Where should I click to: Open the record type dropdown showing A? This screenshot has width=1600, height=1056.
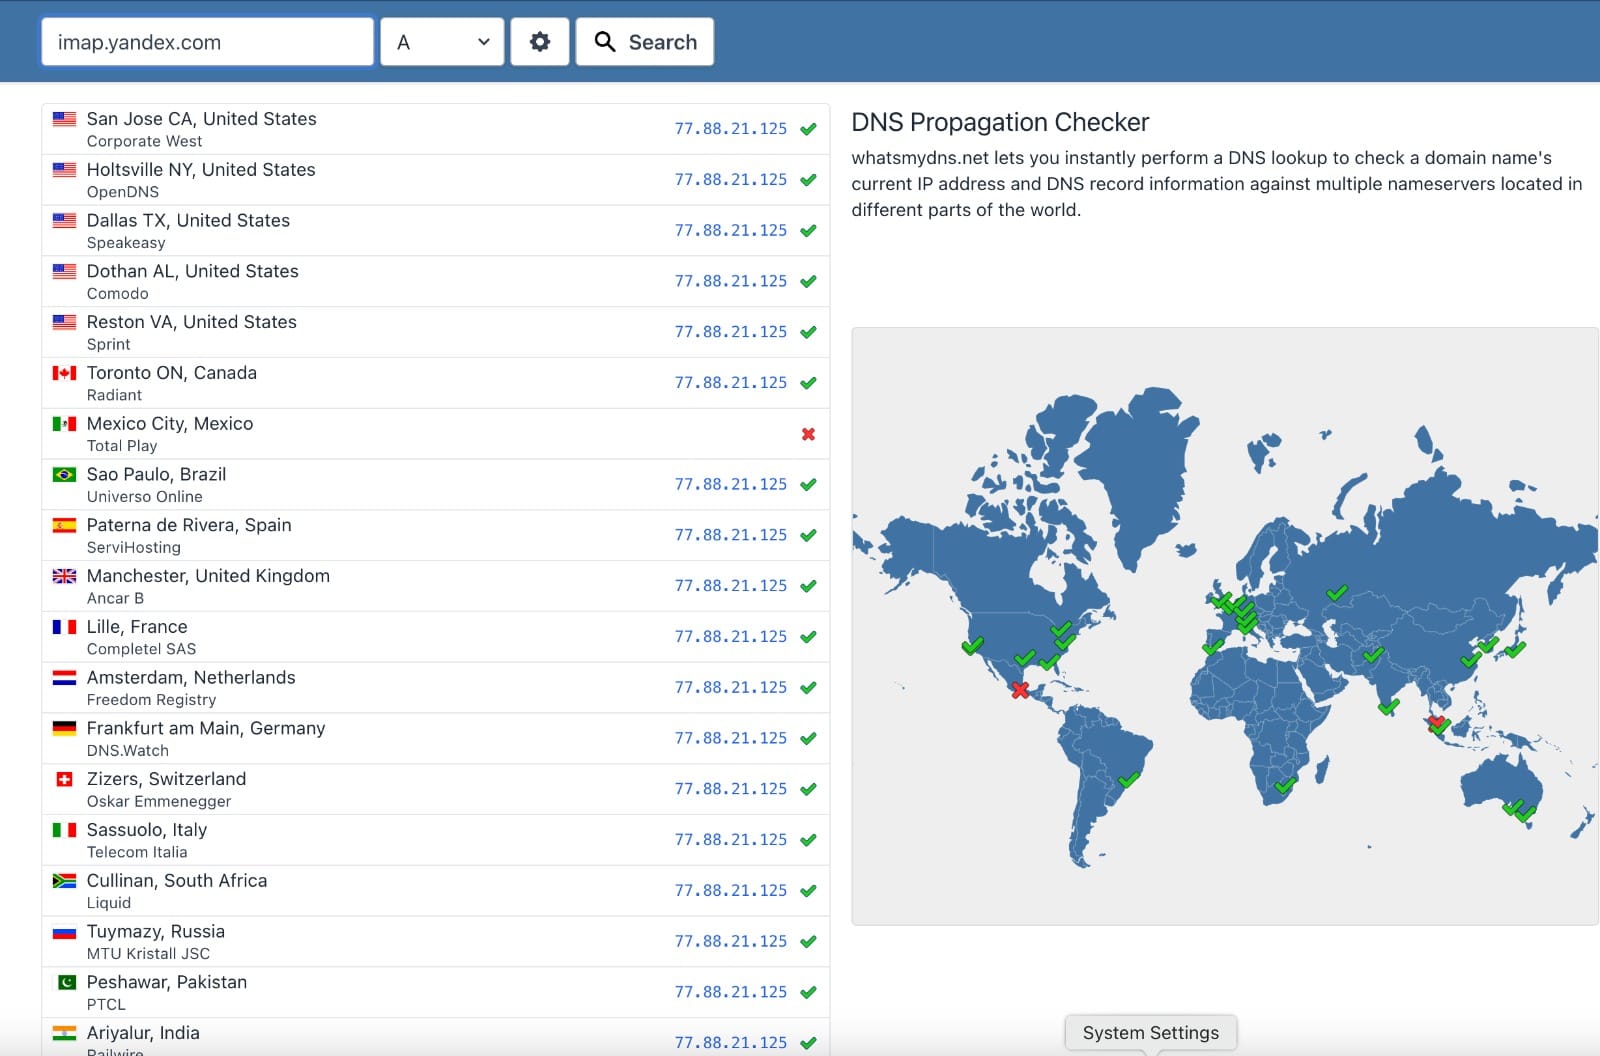tap(442, 42)
